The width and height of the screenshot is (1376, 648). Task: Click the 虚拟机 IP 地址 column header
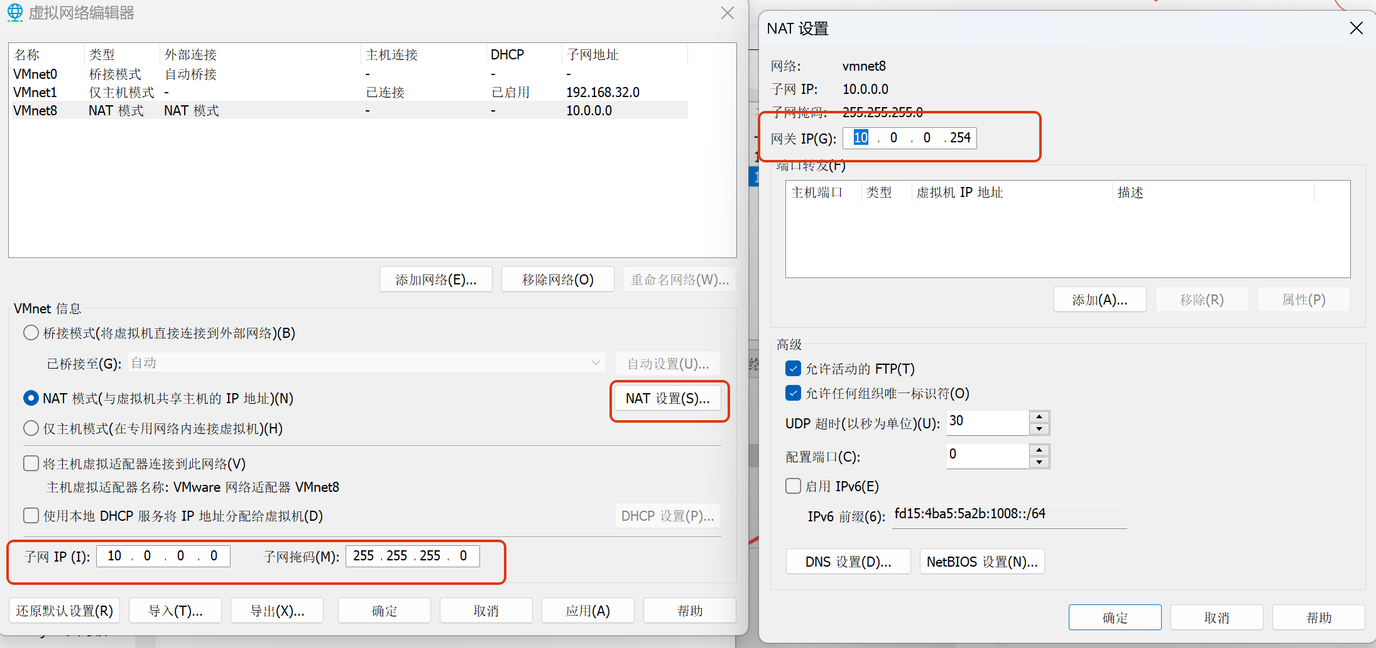(1011, 192)
